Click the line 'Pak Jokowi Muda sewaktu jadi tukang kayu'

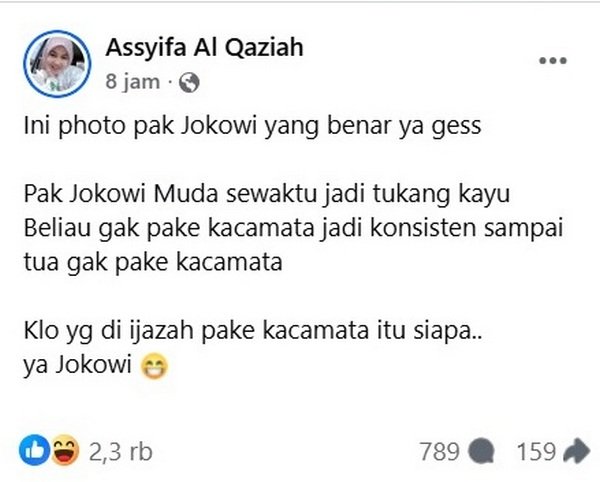[267, 194]
